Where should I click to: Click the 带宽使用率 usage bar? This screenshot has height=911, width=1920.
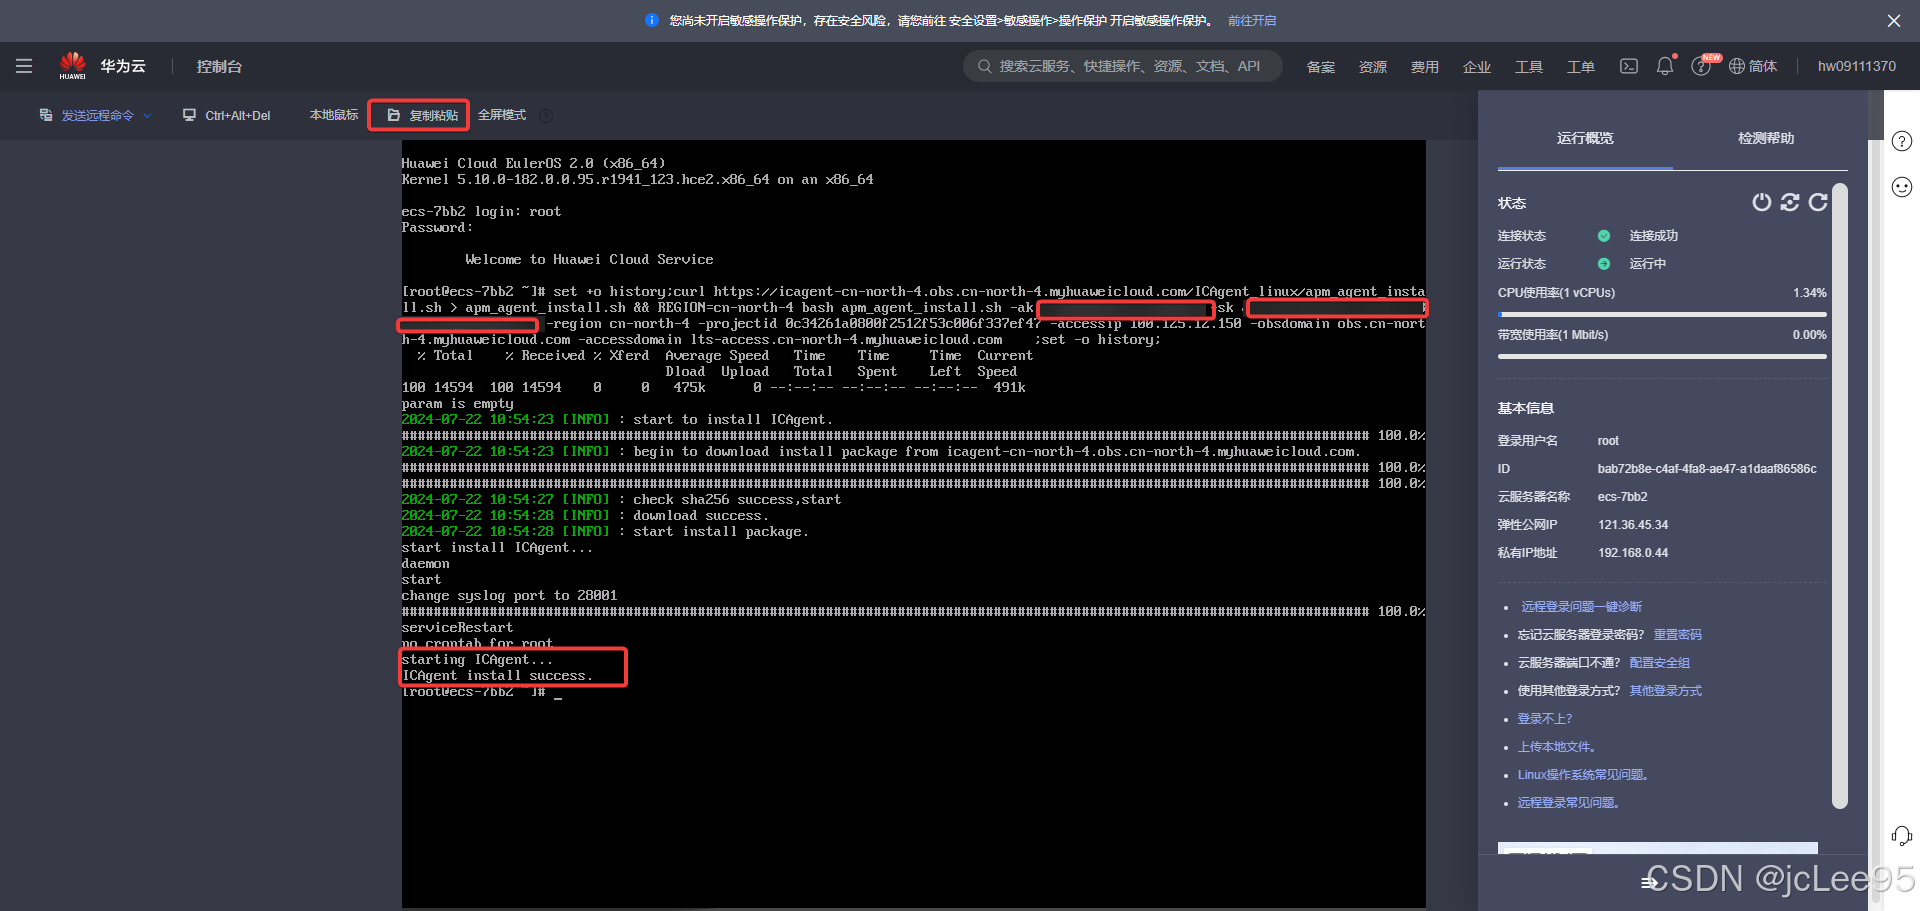pos(1662,356)
